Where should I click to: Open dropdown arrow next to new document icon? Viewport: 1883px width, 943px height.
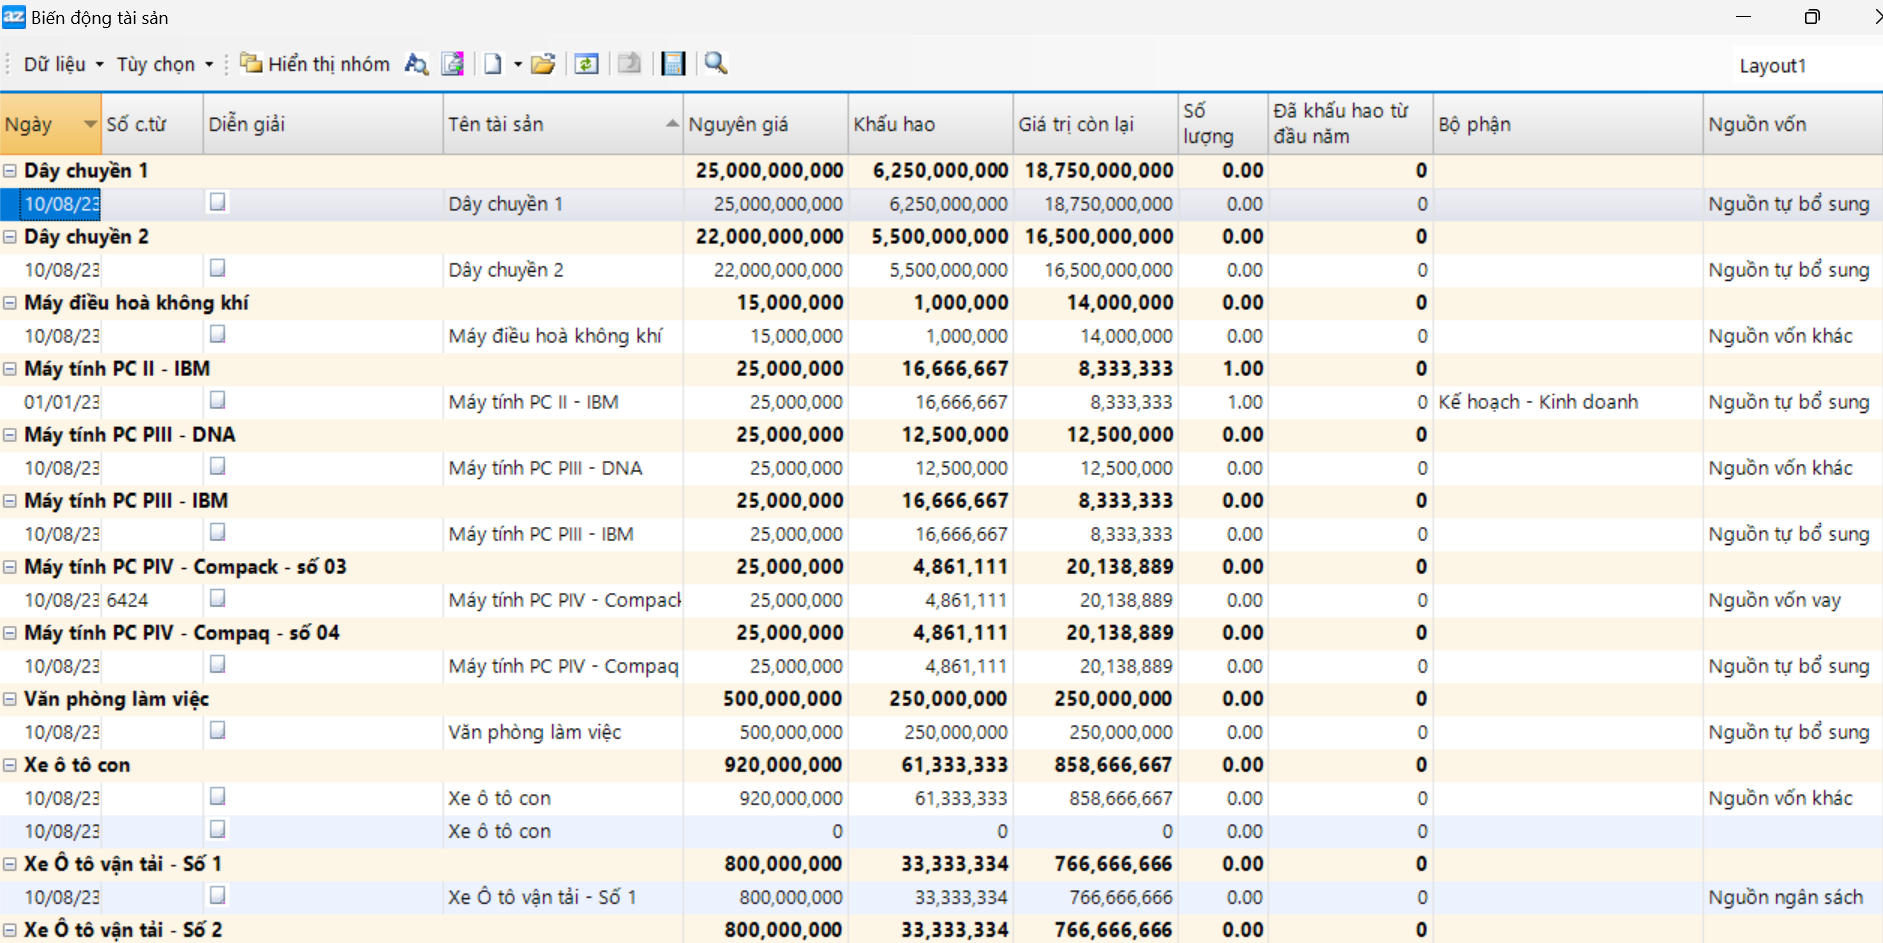click(x=518, y=64)
